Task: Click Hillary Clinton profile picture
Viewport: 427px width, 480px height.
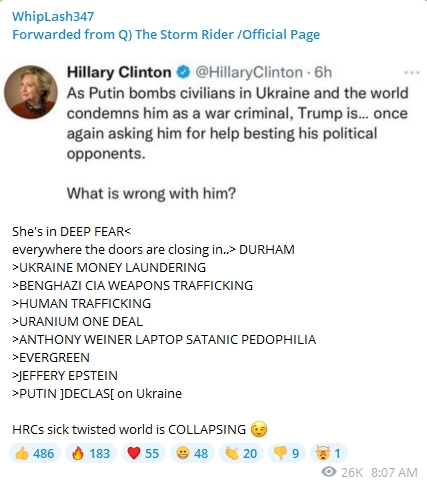Action: [31, 92]
